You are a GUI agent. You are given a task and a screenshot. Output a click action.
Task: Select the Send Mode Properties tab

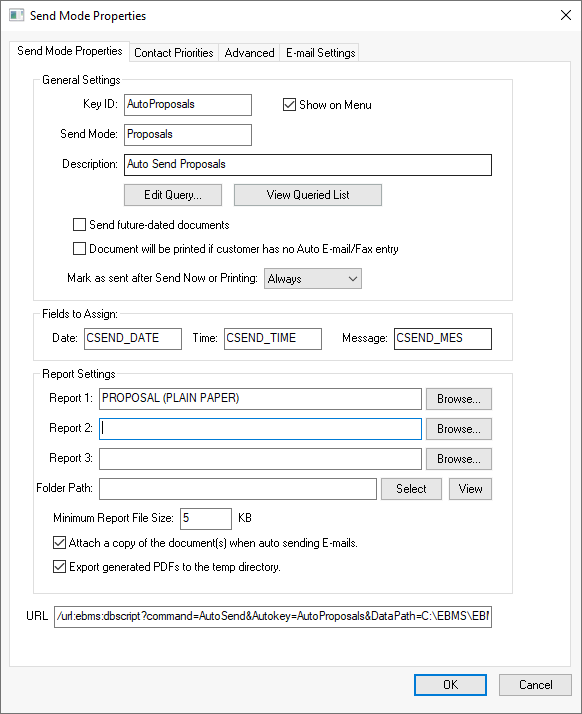[70, 51]
